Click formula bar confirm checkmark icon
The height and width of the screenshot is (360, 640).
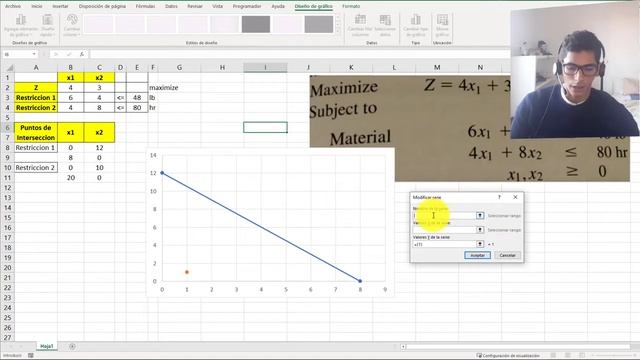[69, 54]
